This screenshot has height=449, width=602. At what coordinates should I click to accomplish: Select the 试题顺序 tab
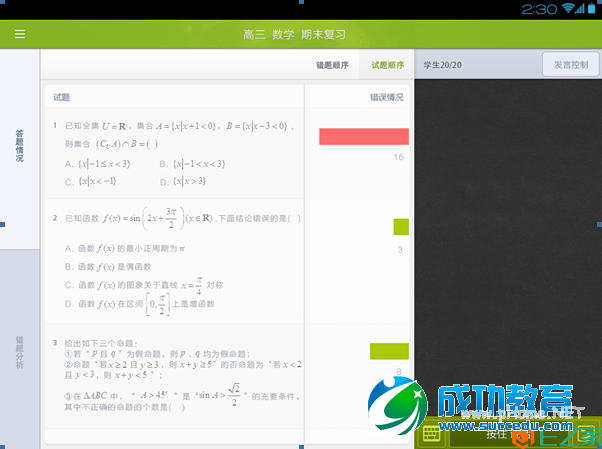coord(387,65)
